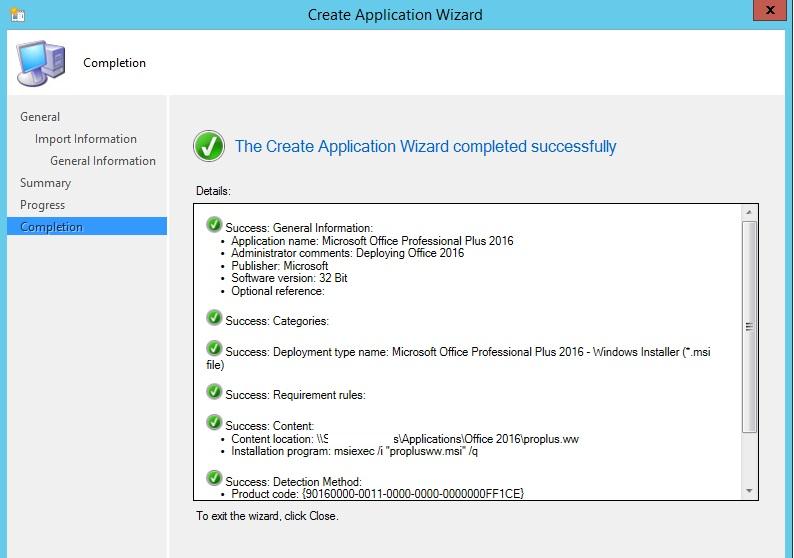The height and width of the screenshot is (558, 794).
Task: Select the Progress step in the sidebar
Action: pyautogui.click(x=43, y=205)
